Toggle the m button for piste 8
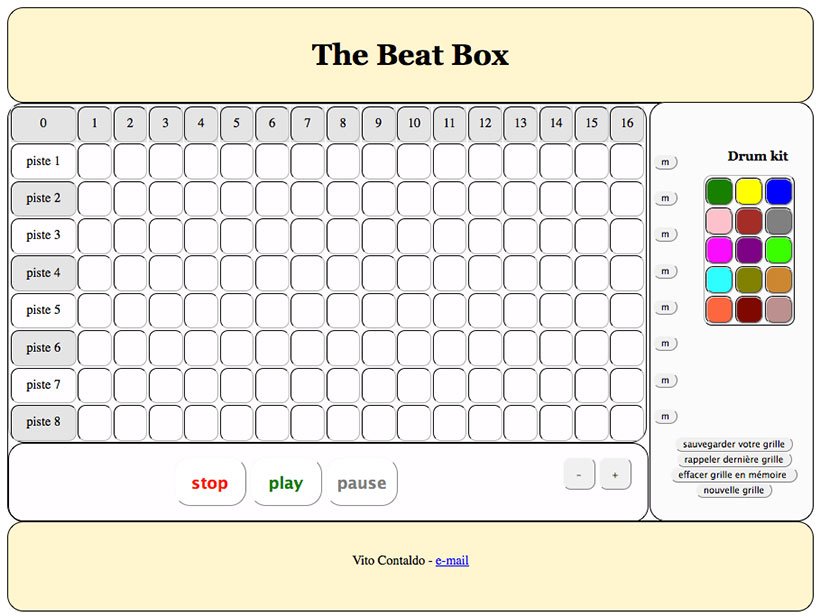This screenshot has width=820, height=616. 665,416
